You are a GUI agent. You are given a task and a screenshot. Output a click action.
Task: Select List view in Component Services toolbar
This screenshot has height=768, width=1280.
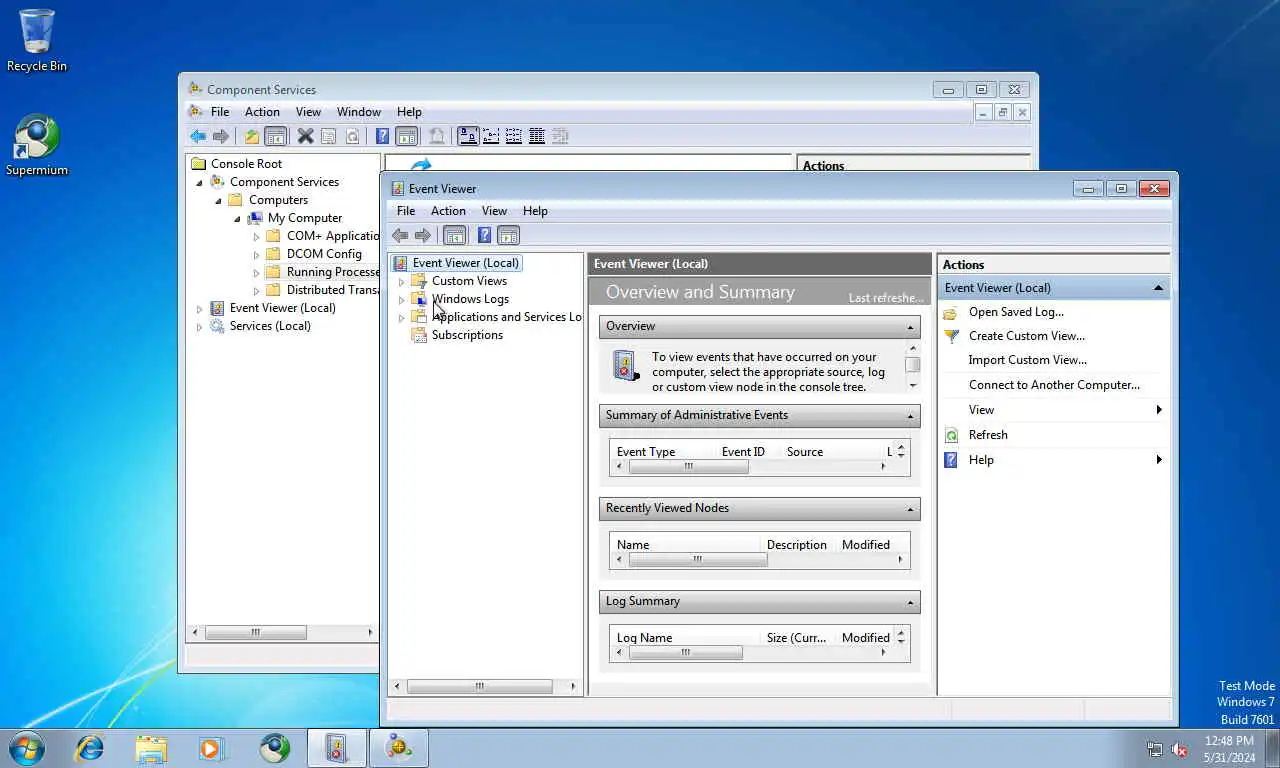coord(514,136)
